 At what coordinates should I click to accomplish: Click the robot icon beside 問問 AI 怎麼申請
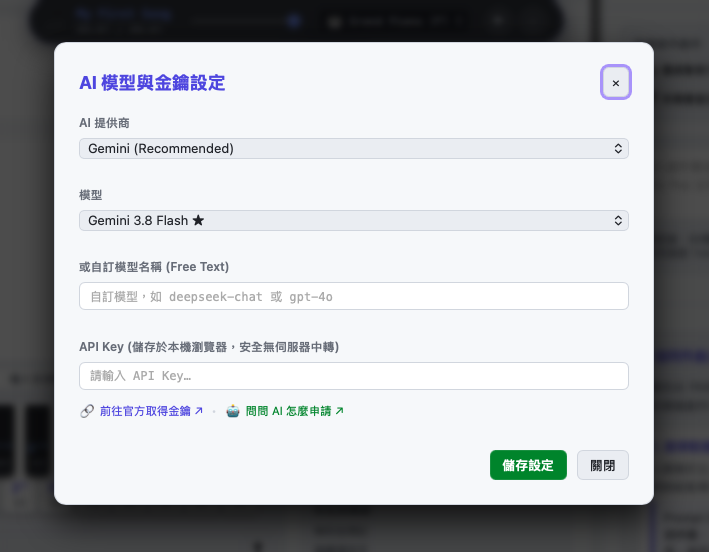[233, 411]
